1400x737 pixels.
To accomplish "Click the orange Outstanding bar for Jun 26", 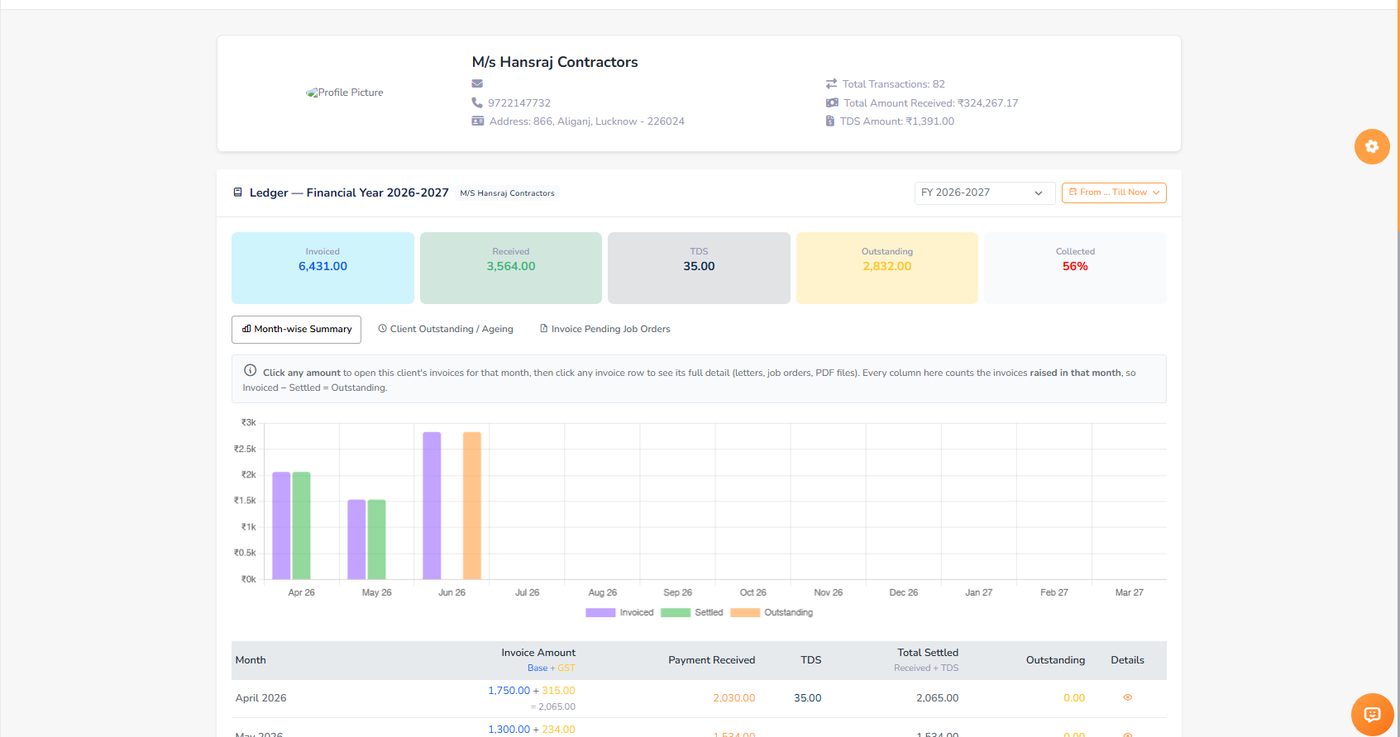I will coord(472,506).
